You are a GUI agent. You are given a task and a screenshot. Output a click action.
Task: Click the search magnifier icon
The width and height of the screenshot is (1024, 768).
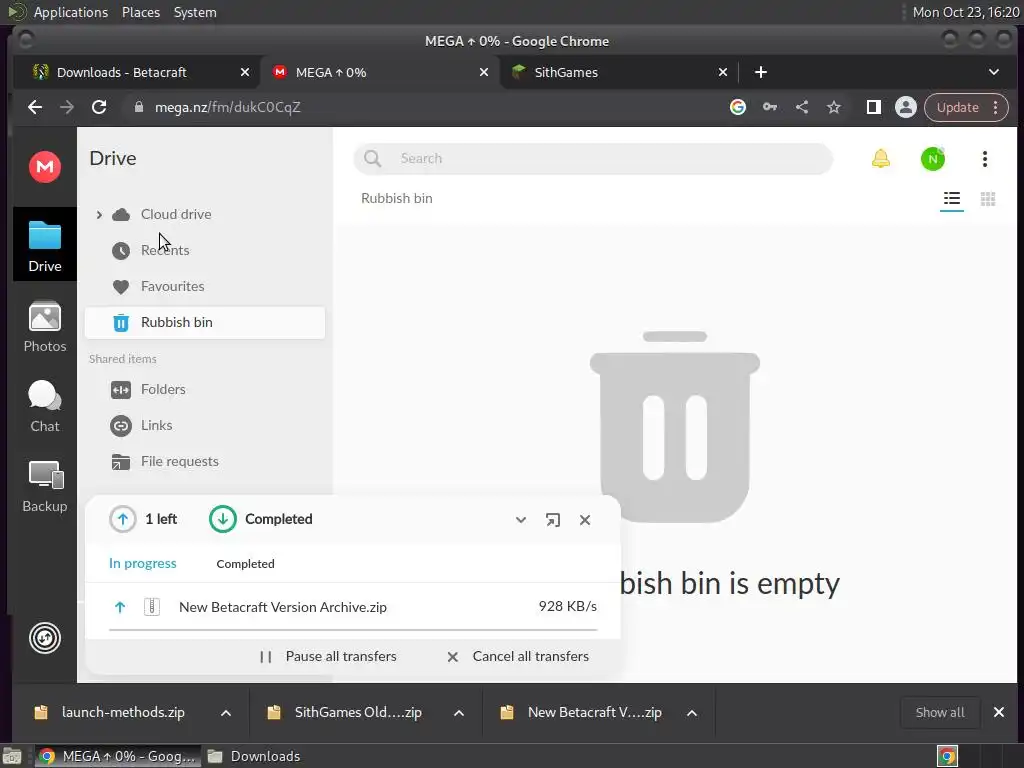[x=372, y=159]
